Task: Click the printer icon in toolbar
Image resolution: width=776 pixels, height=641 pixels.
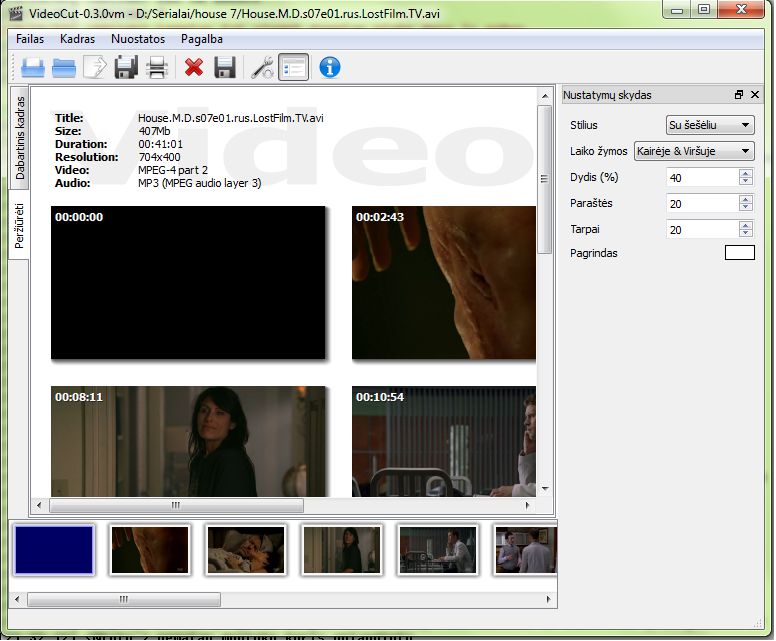Action: 157,67
